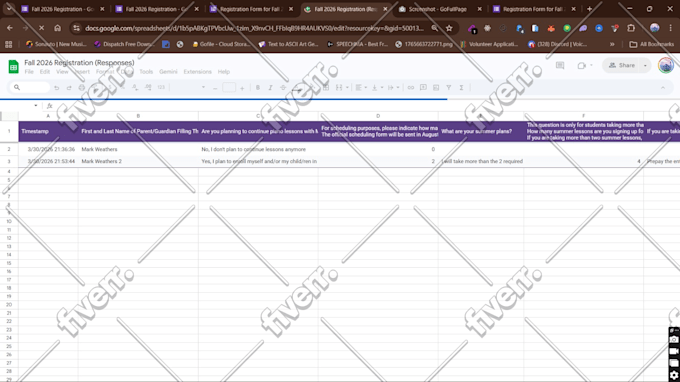Show more bookmarks with the » chevron

(x=612, y=44)
